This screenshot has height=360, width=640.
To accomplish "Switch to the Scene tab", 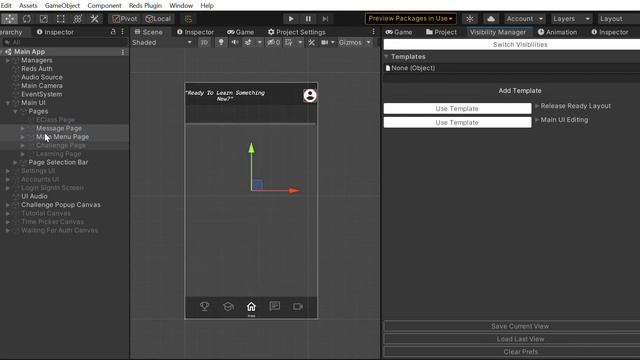I will [149, 32].
